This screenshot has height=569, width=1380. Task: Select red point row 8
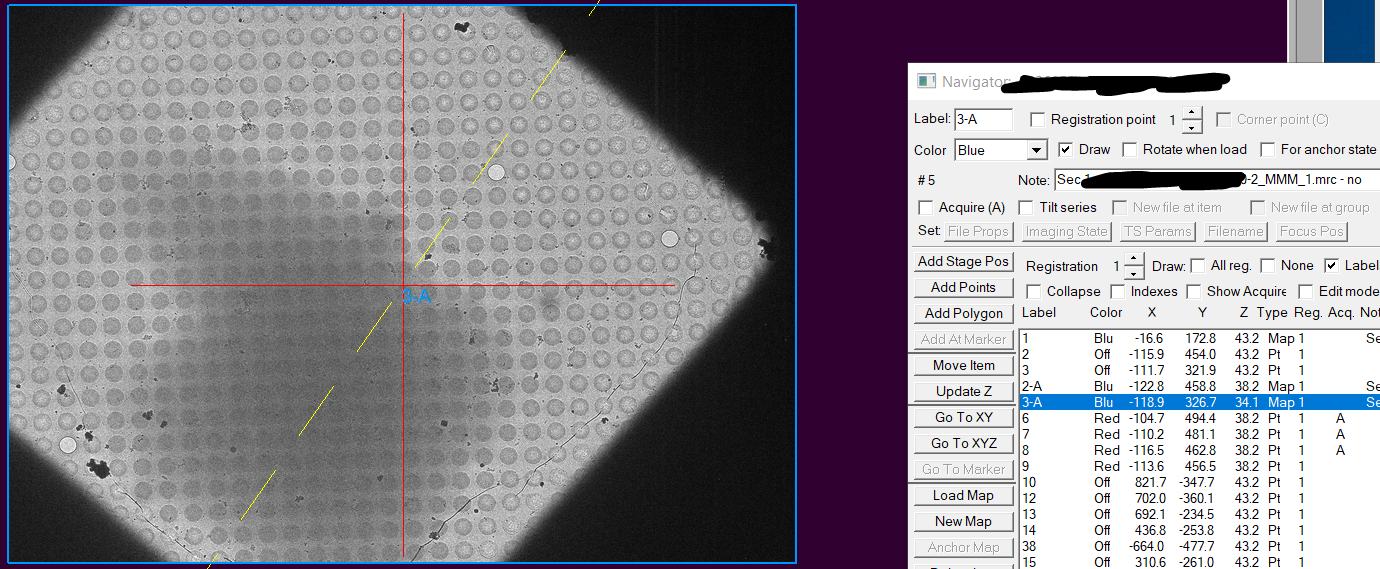[1199, 451]
